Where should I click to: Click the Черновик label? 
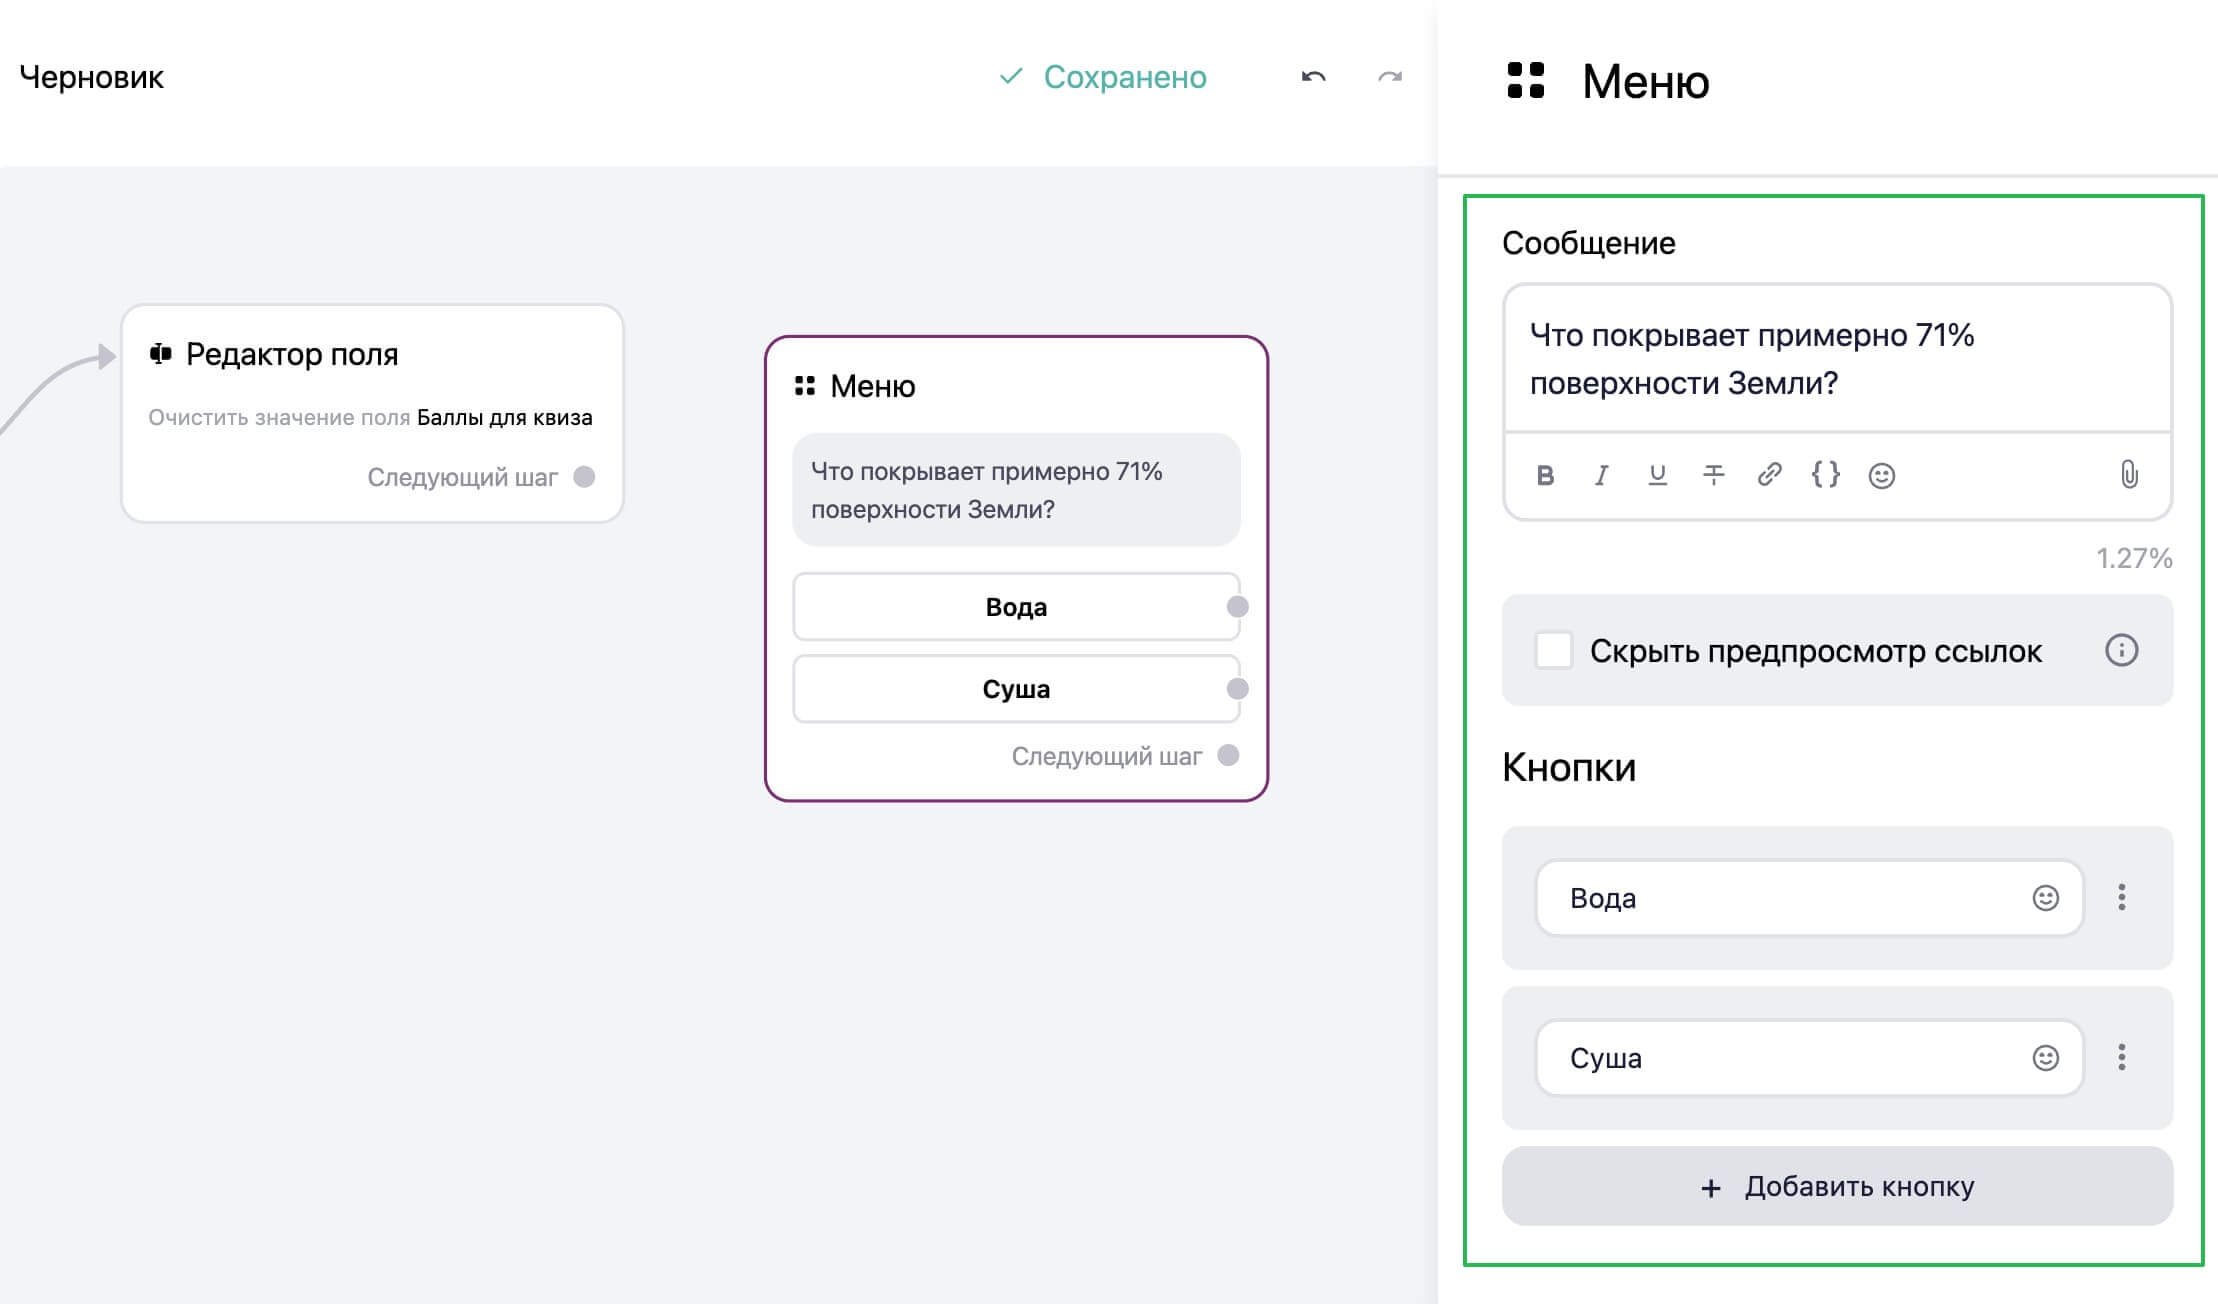pyautogui.click(x=91, y=77)
